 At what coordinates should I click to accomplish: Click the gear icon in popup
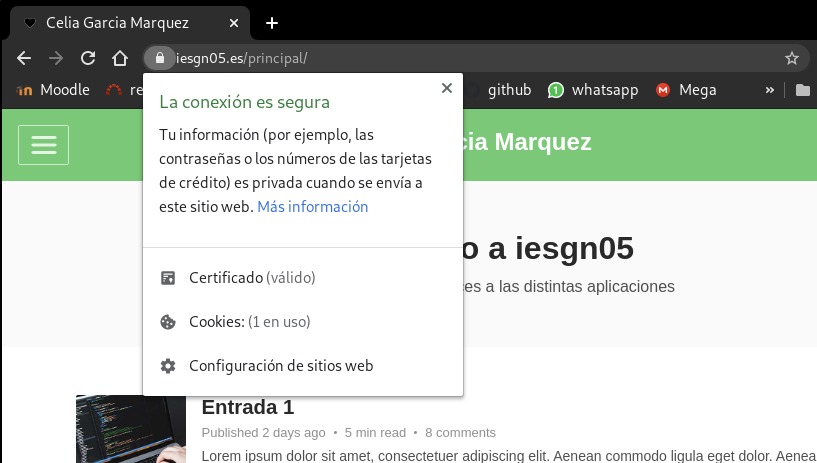point(168,366)
